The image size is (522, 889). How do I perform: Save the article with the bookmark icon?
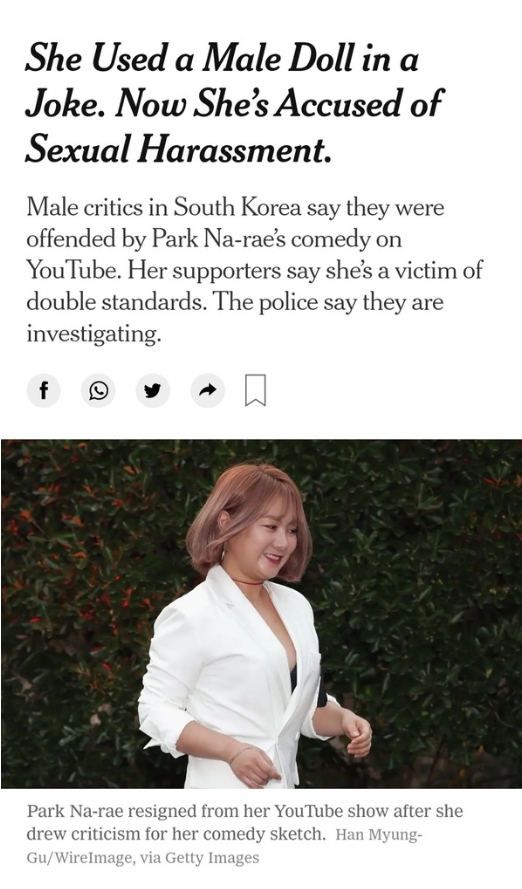[255, 390]
